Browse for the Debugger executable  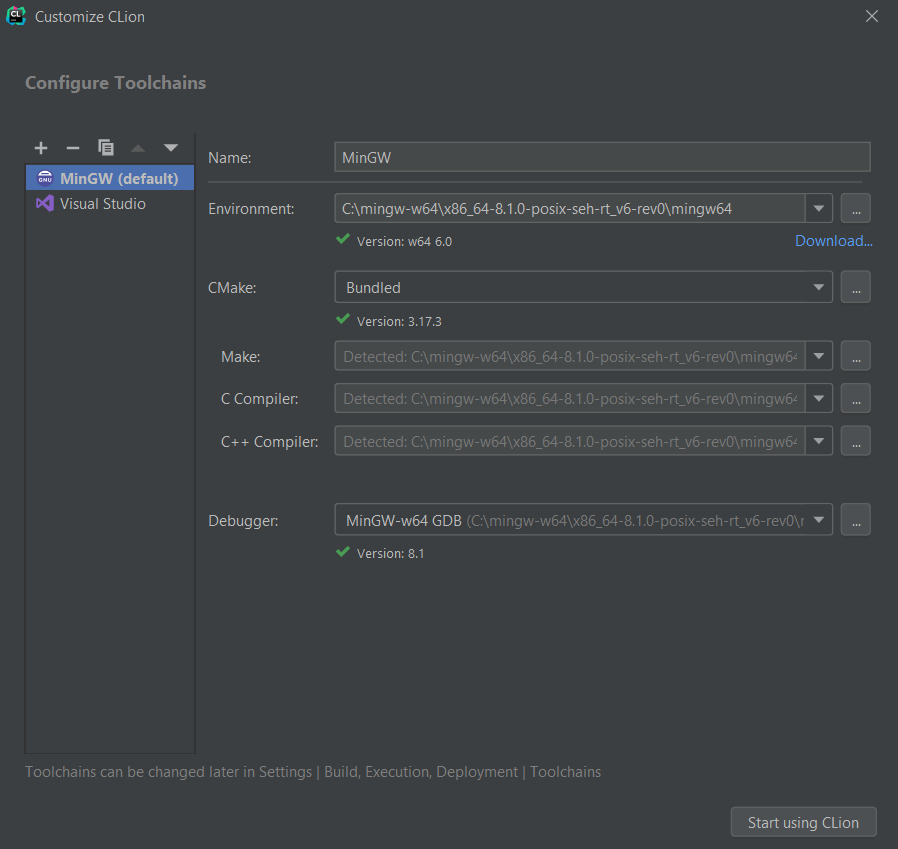(x=855, y=520)
